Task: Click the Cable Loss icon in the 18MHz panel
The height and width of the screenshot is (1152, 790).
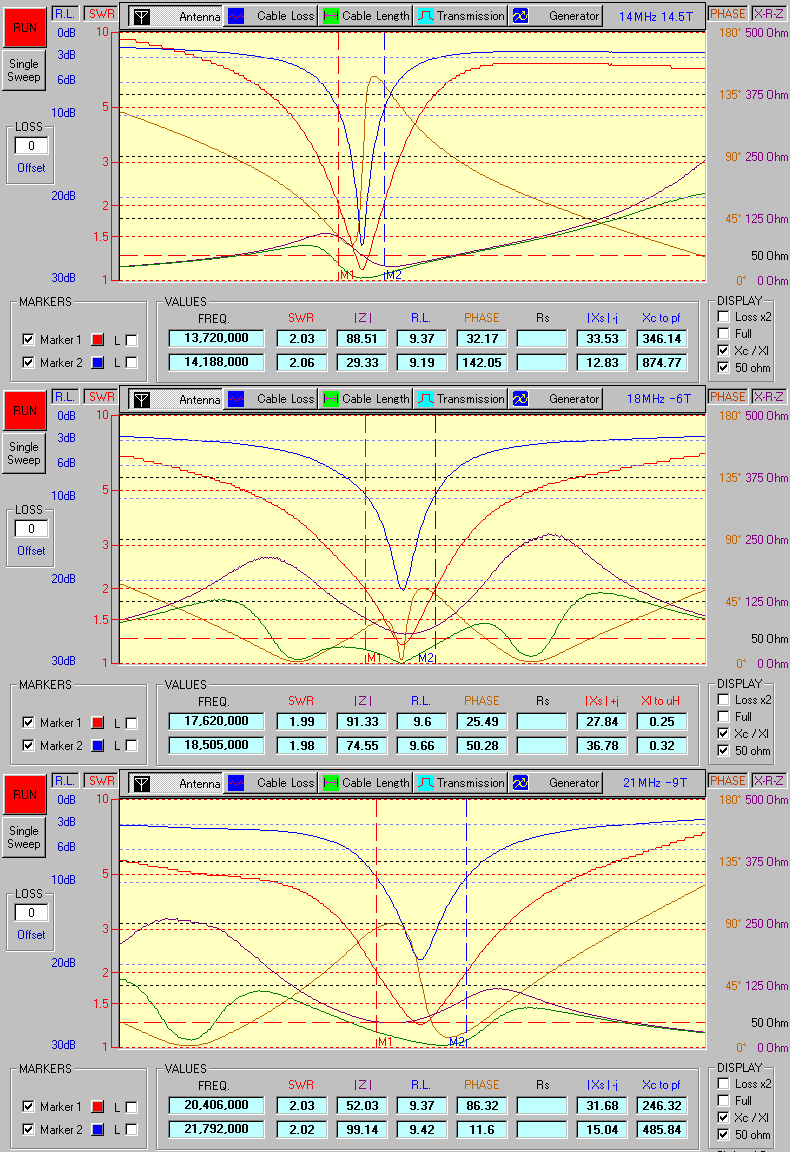Action: [x=238, y=399]
